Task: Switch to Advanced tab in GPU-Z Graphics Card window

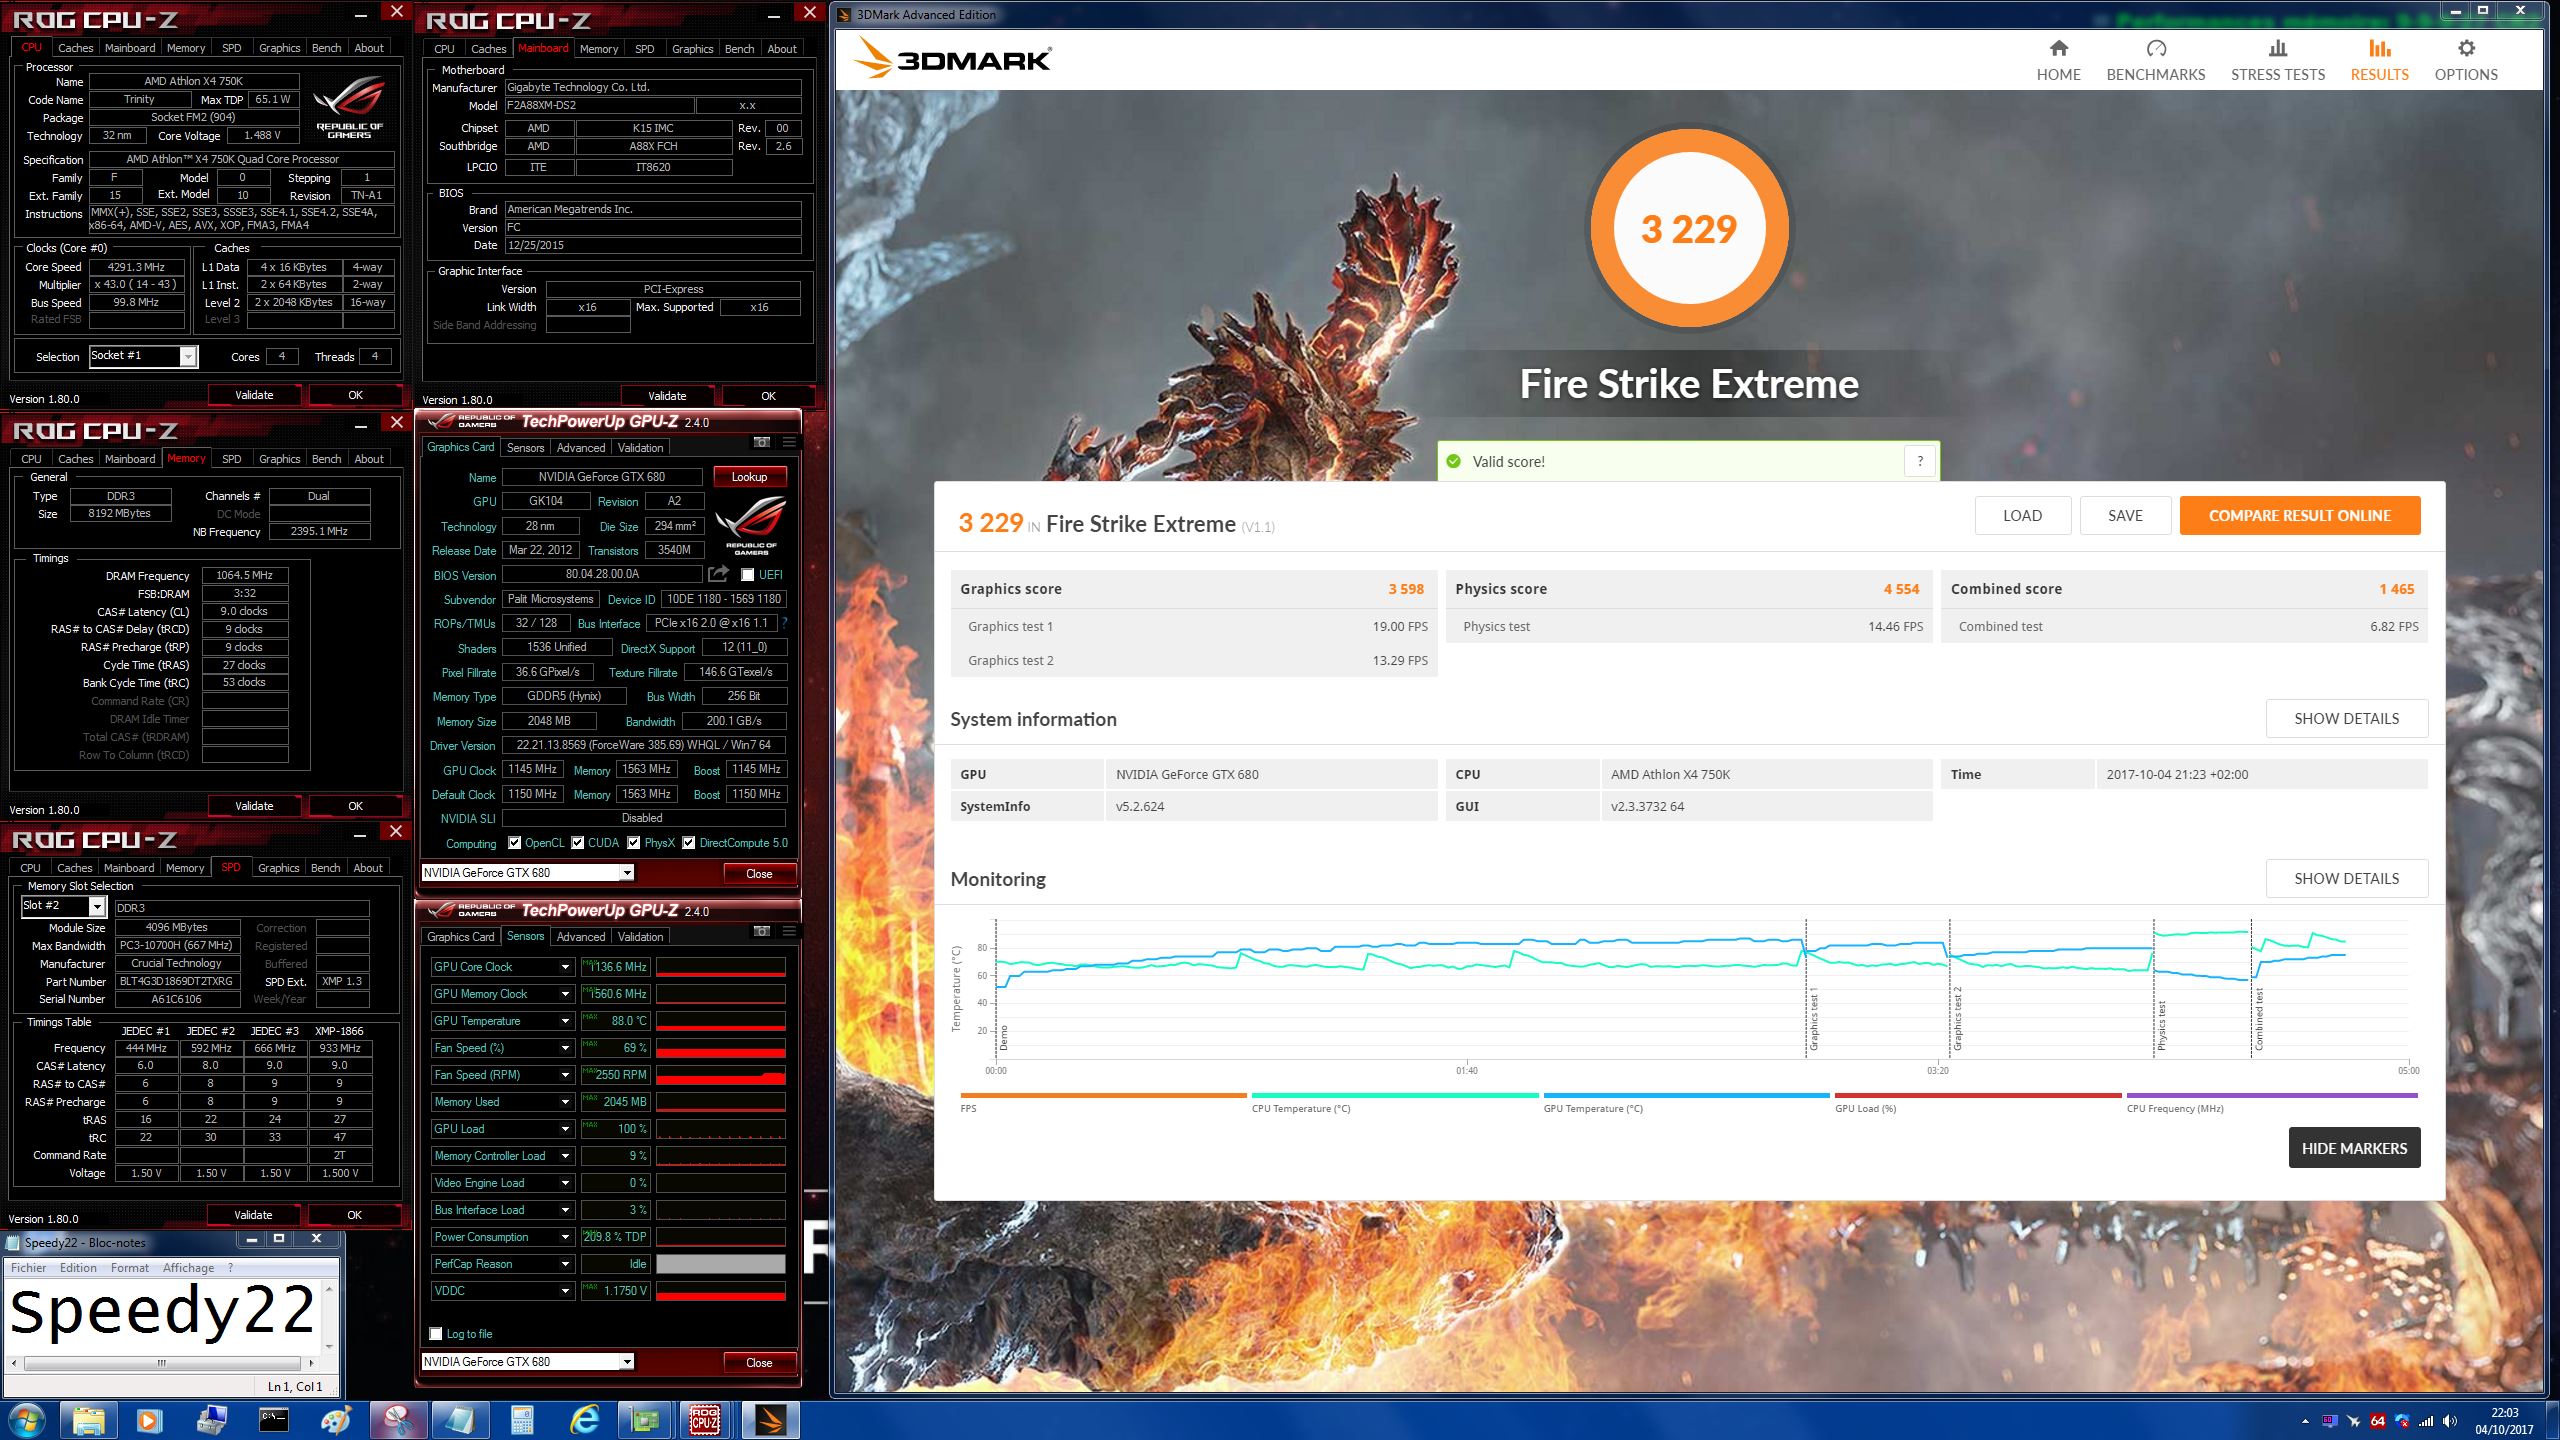Action: (580, 448)
